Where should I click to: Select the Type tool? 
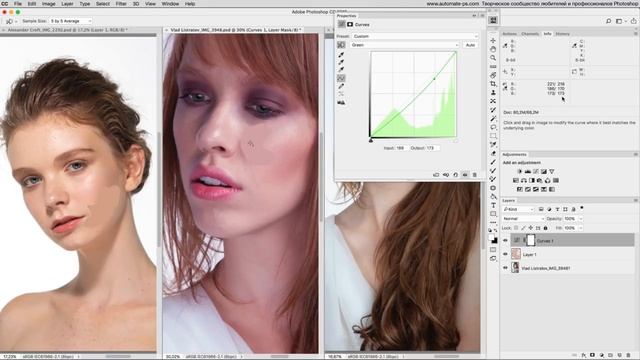coord(493,205)
